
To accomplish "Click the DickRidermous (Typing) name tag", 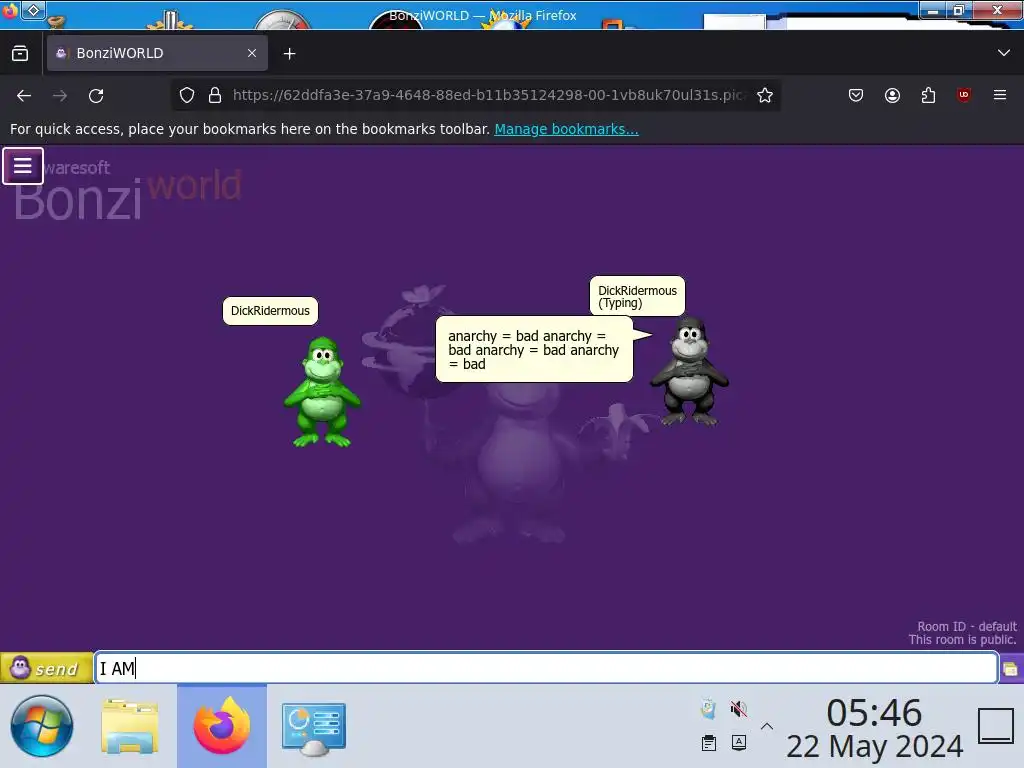I will coord(637,296).
